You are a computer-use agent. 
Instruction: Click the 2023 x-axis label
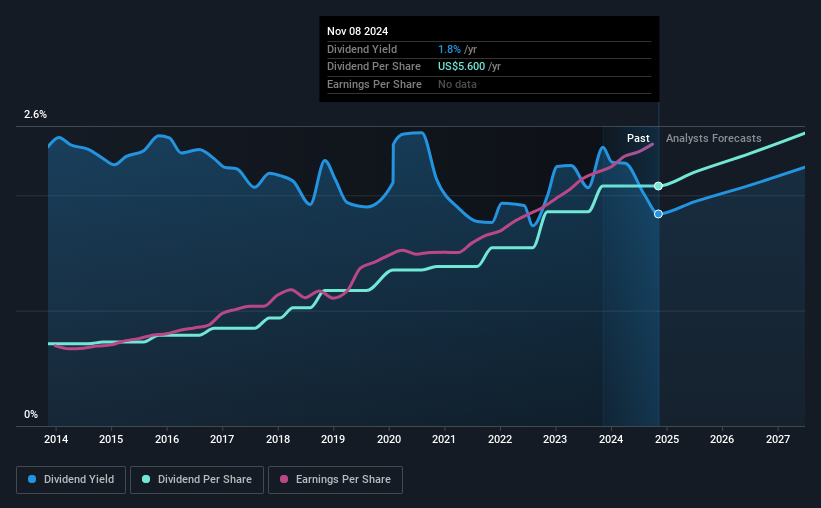555,439
